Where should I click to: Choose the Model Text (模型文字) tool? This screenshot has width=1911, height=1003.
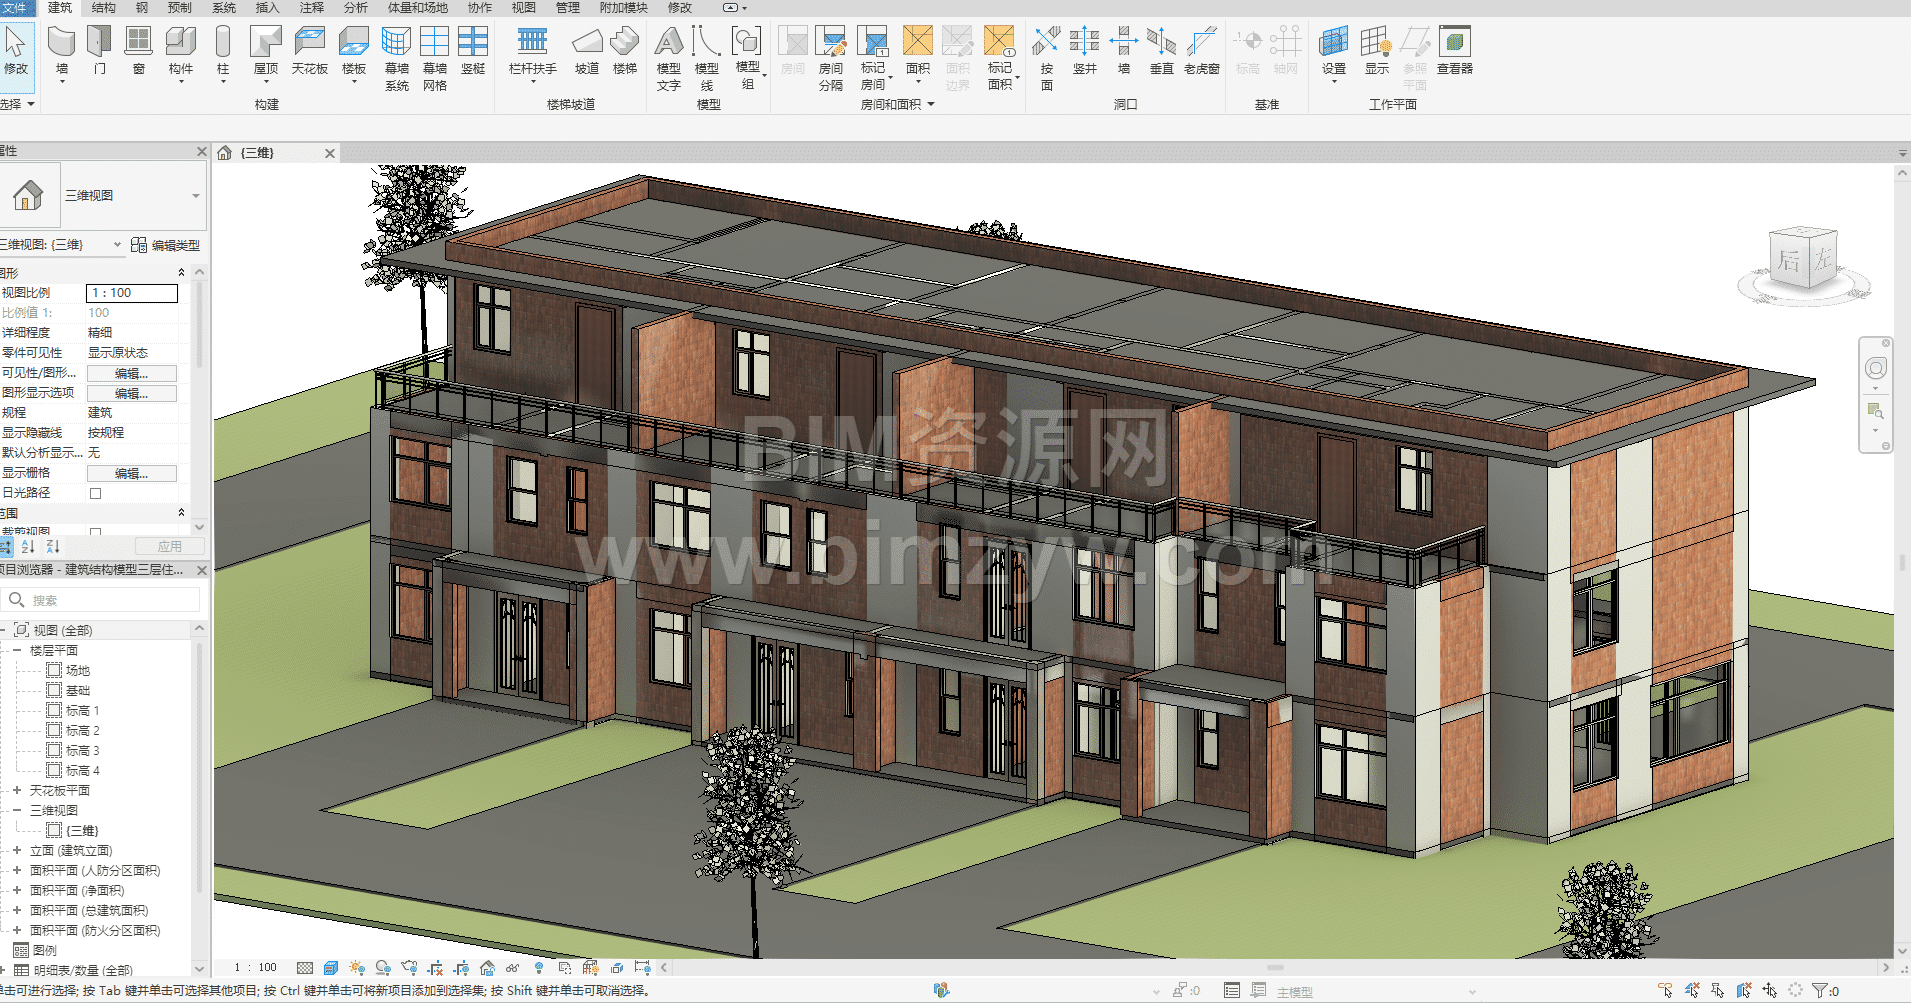(669, 58)
